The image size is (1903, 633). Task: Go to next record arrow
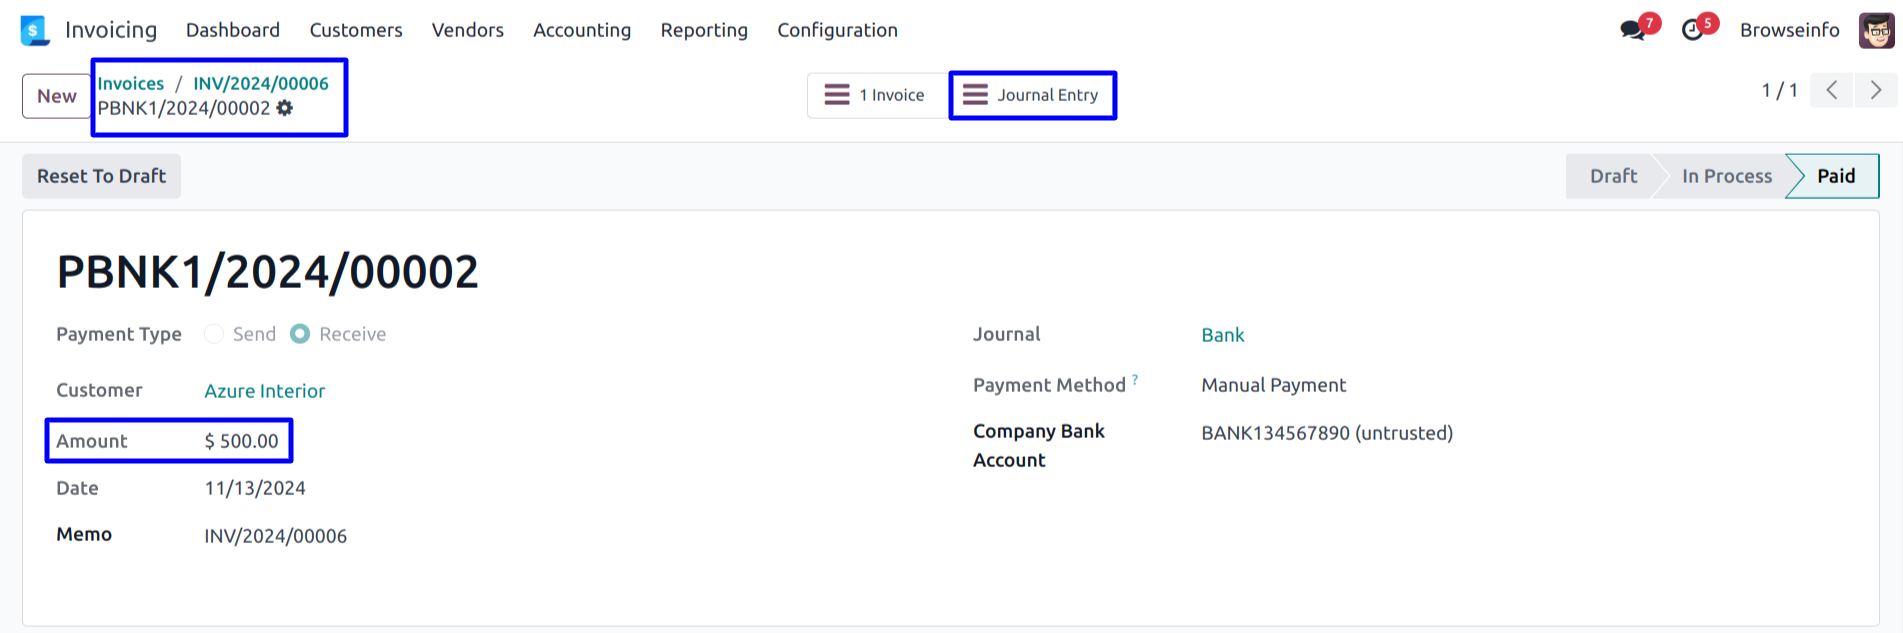[1876, 90]
